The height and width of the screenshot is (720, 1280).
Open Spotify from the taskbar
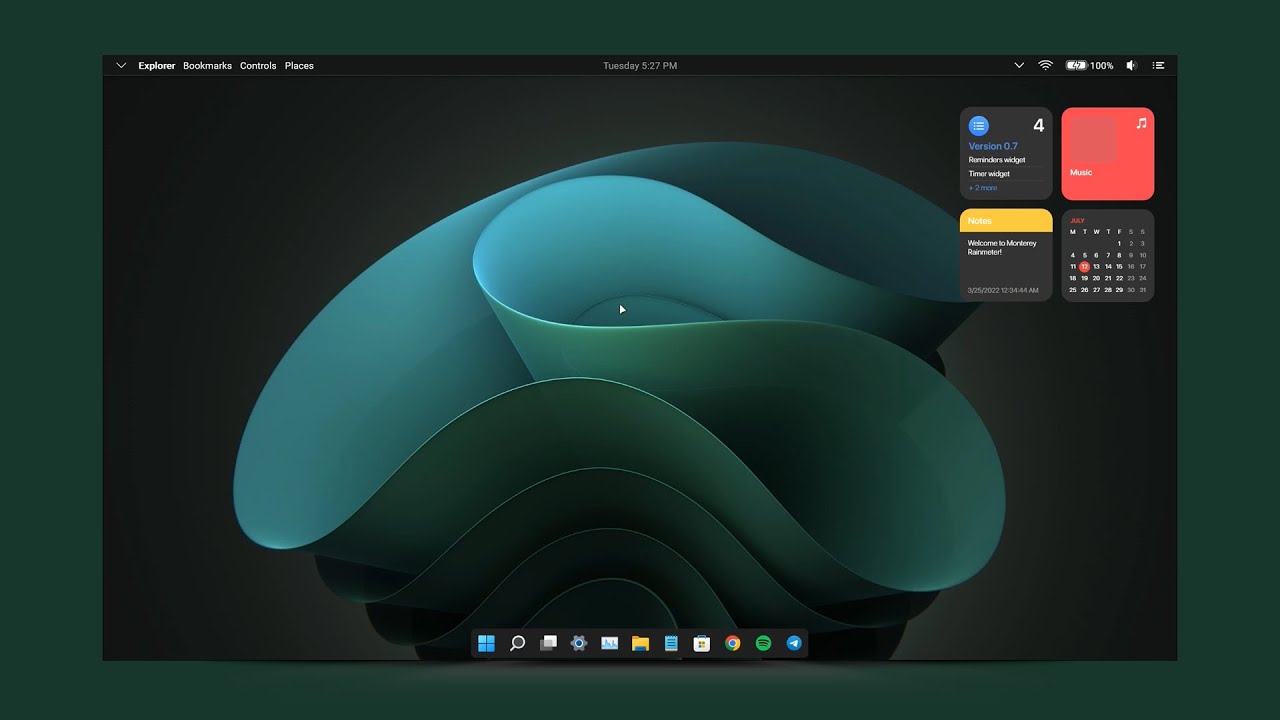tap(763, 644)
